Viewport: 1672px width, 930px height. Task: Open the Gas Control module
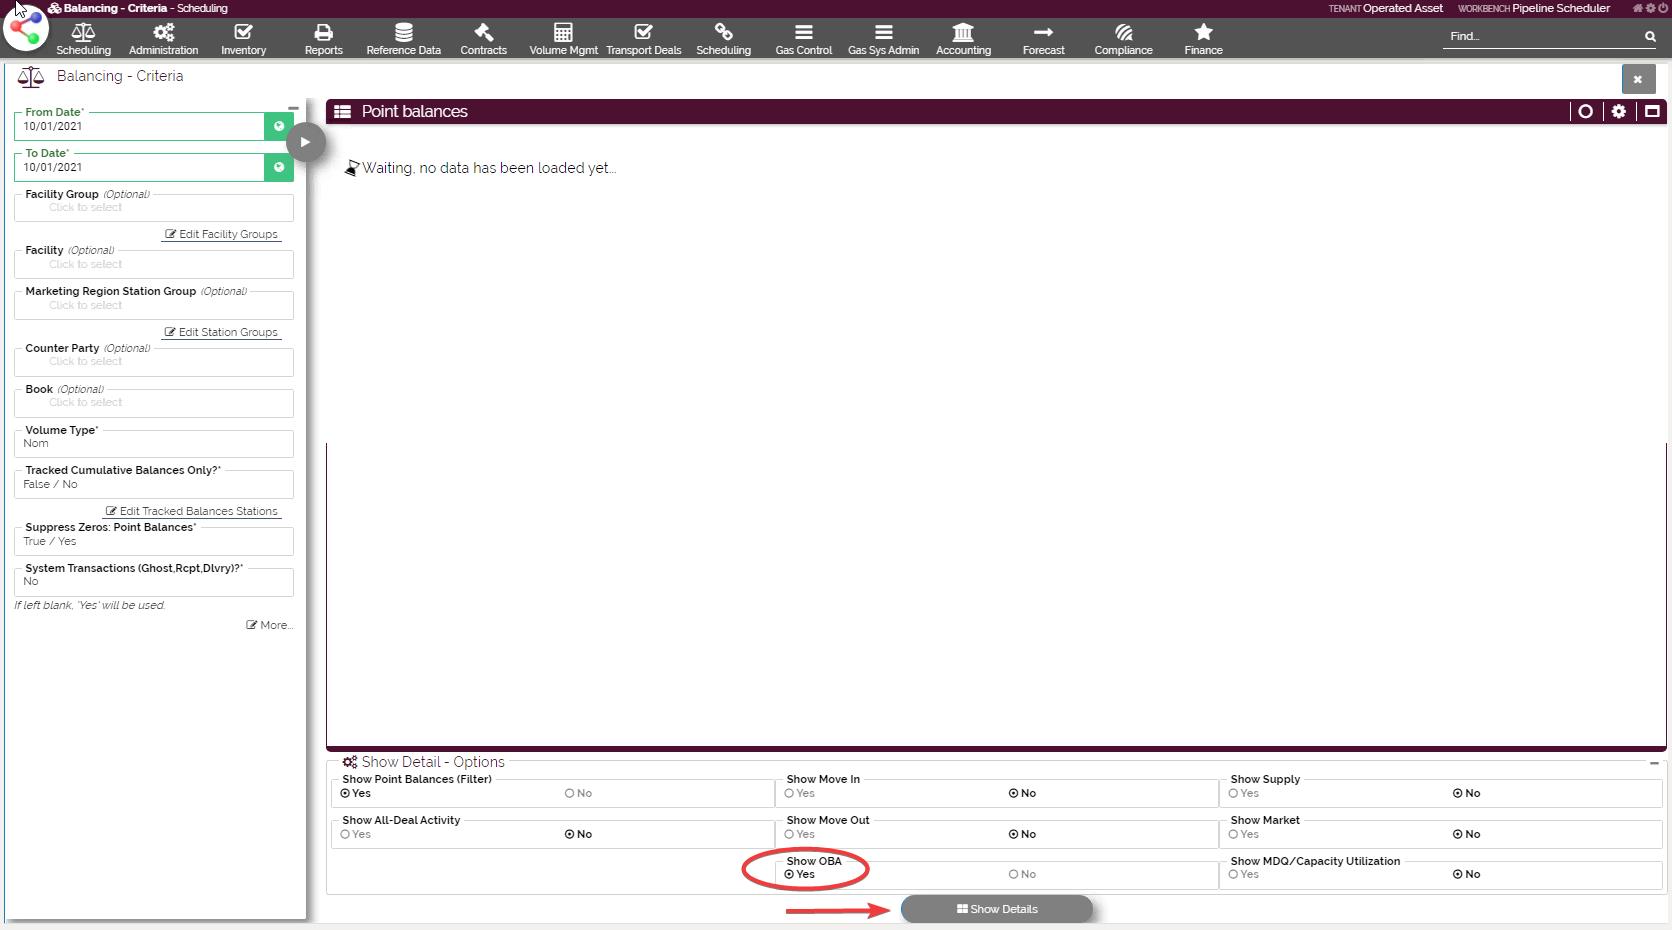pos(803,39)
